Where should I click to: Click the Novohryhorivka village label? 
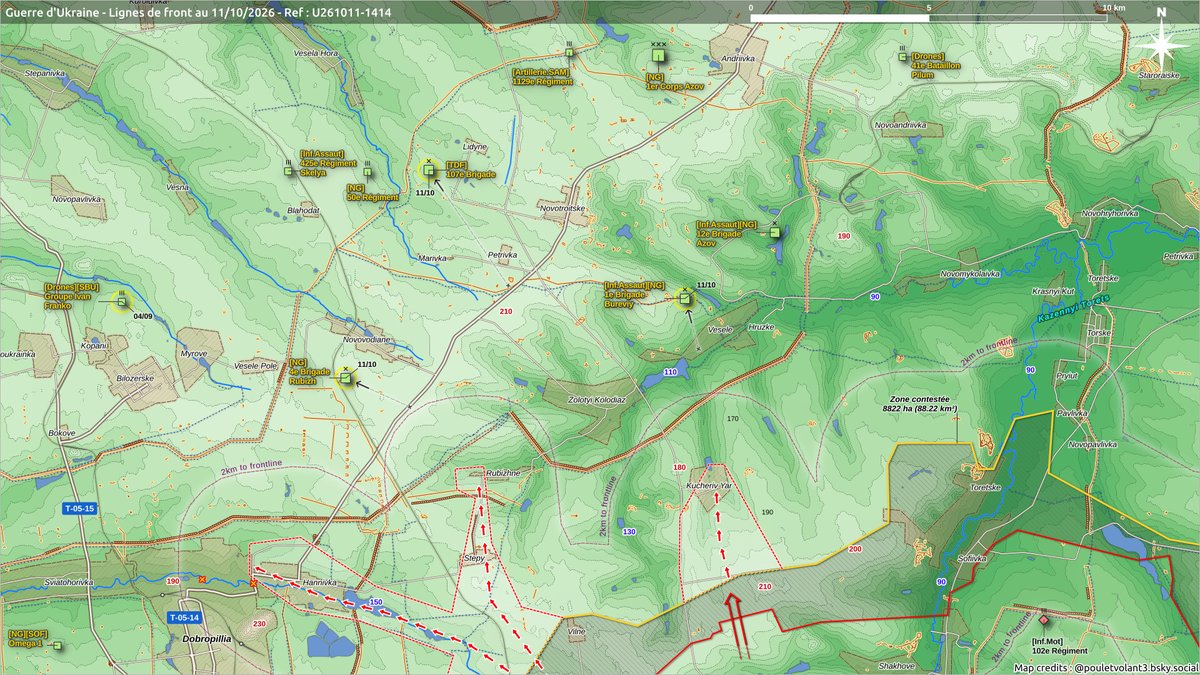[1110, 213]
